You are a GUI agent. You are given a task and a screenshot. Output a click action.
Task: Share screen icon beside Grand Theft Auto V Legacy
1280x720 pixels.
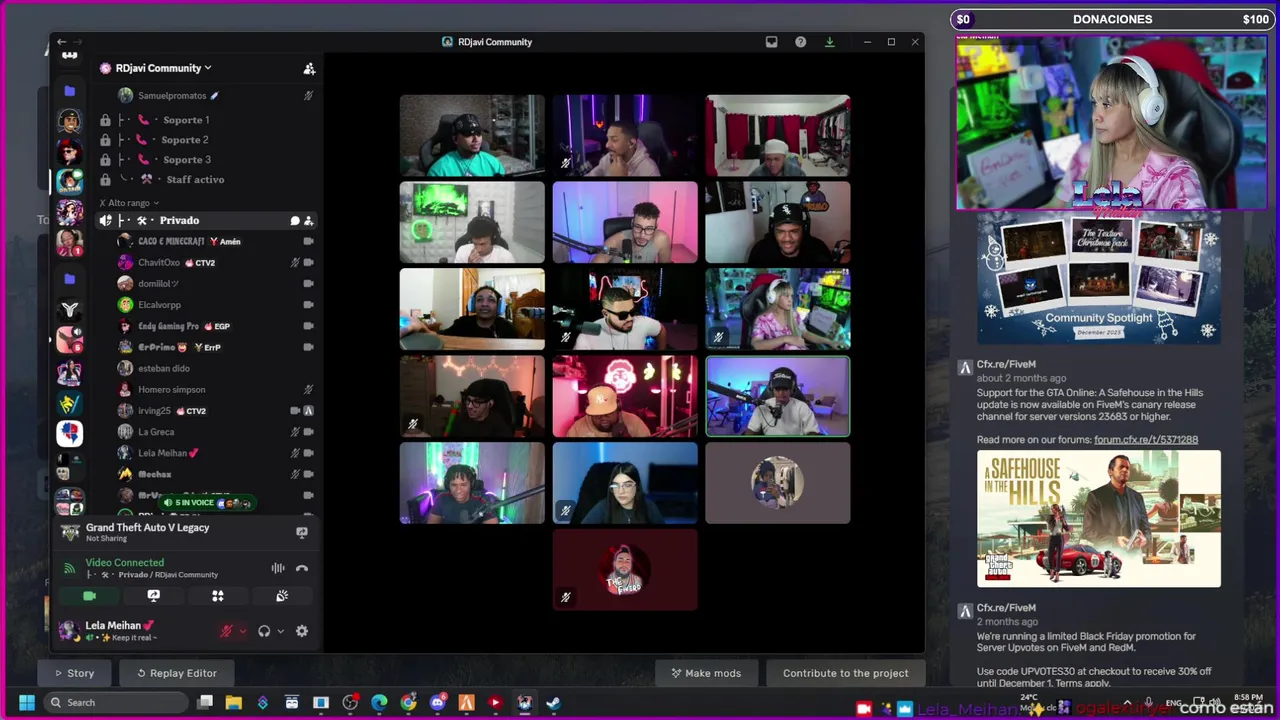301,532
